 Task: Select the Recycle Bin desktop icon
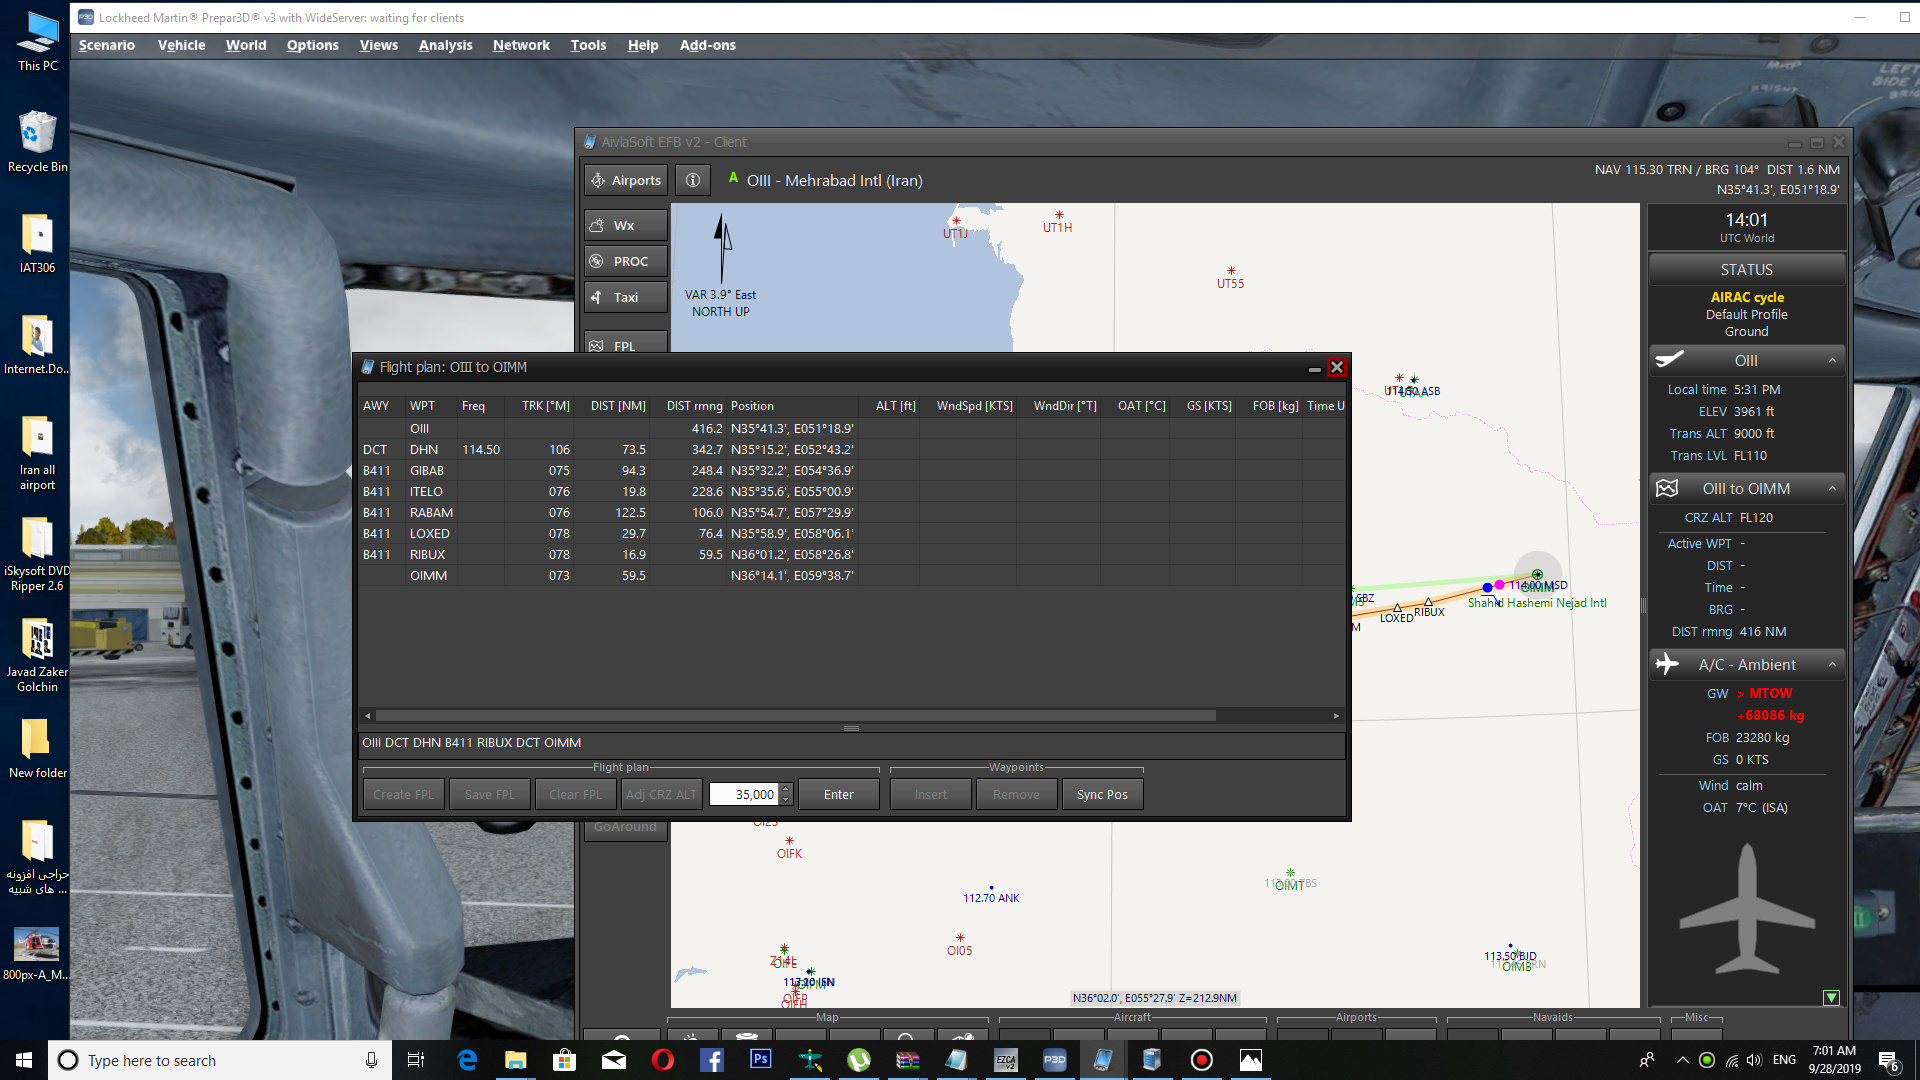(38, 142)
